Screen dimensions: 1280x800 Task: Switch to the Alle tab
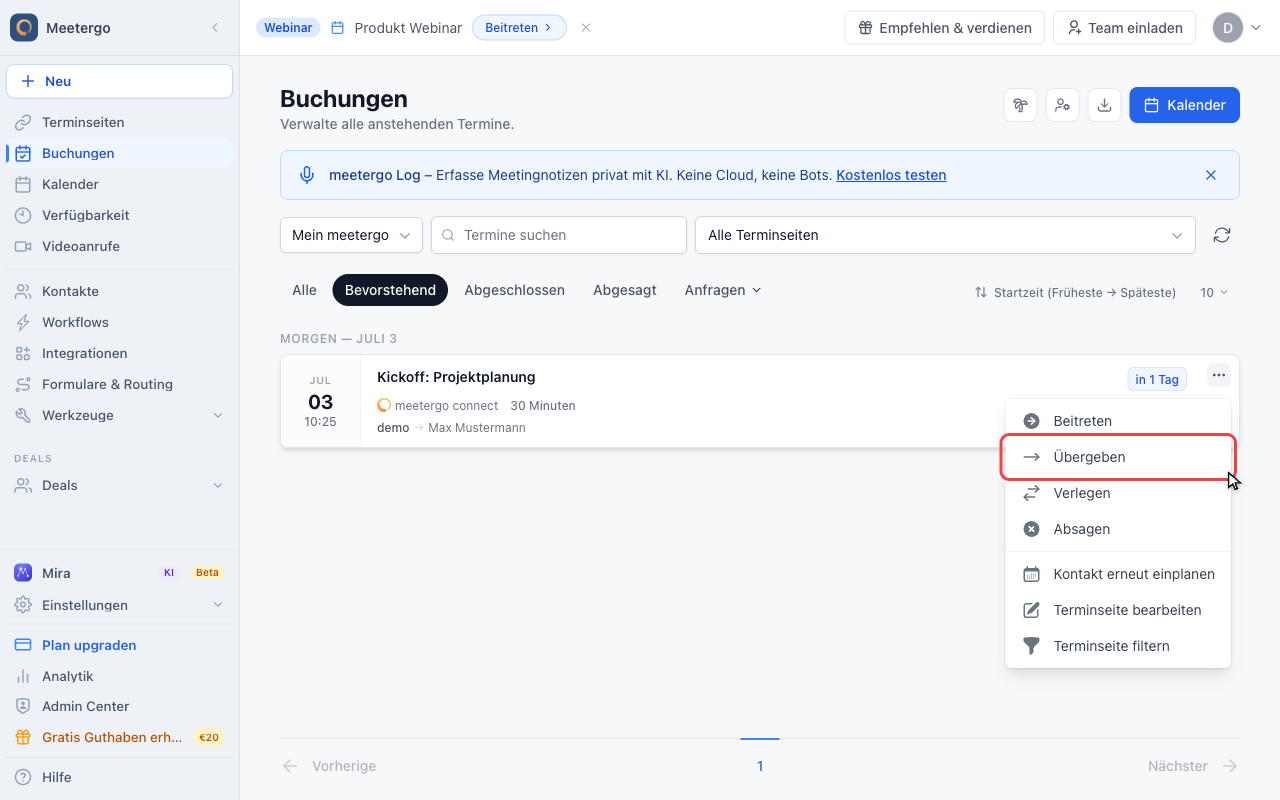pos(304,290)
